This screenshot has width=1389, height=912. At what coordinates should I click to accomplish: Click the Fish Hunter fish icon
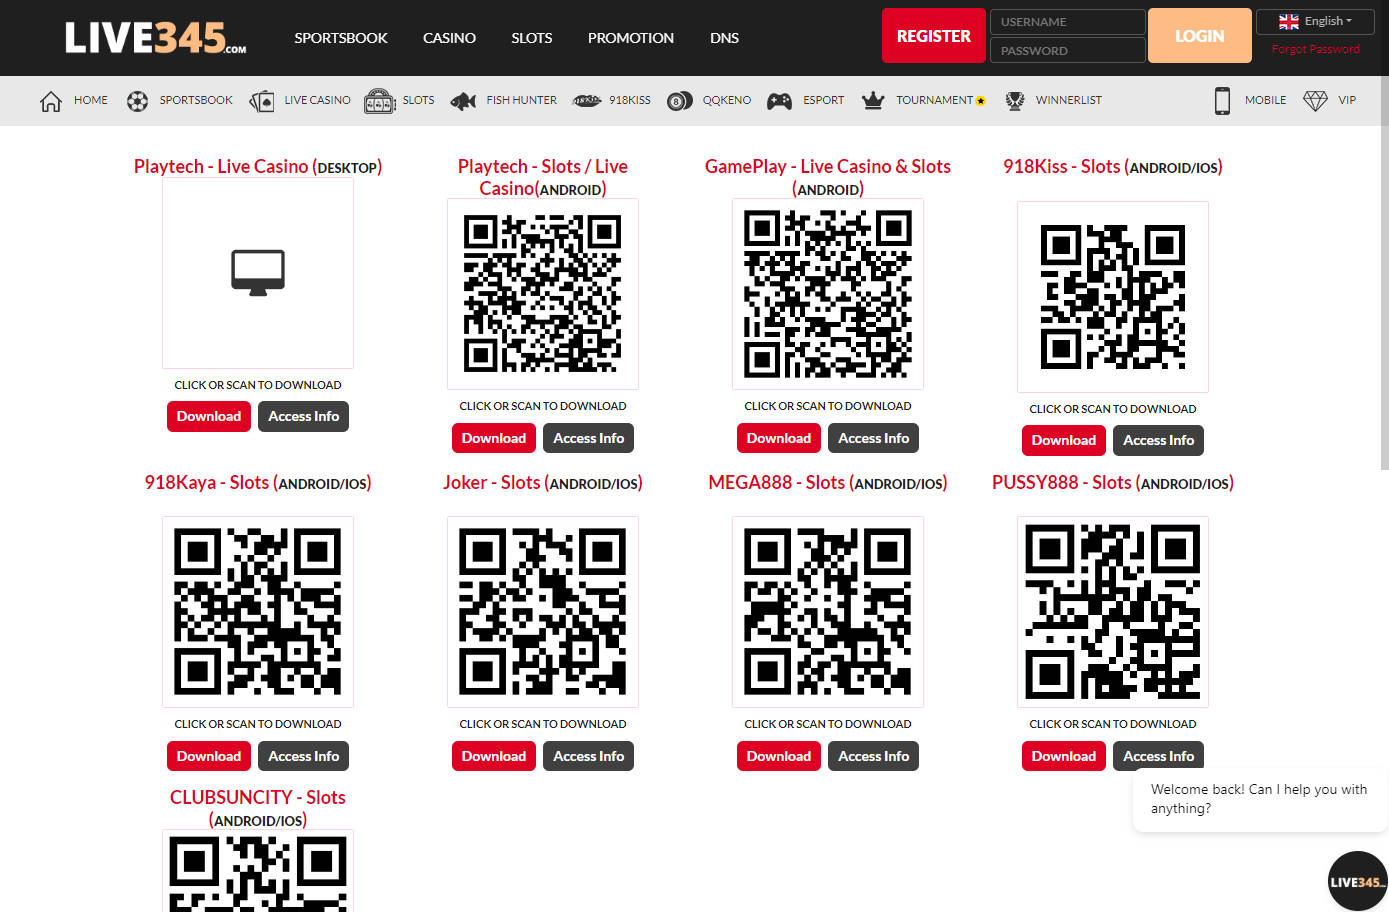coord(463,101)
